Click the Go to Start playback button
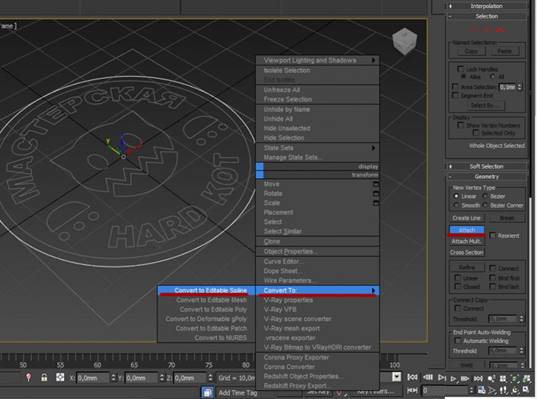537x399 pixels. click(x=412, y=377)
